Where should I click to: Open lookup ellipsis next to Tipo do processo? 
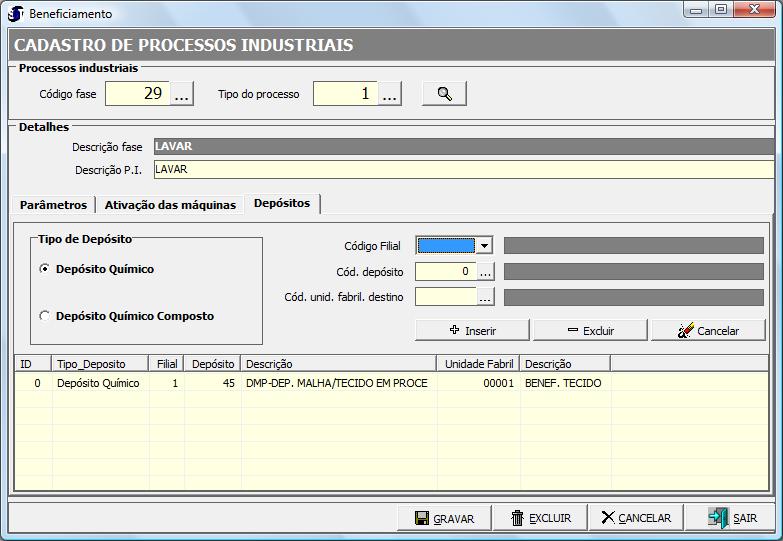pos(390,95)
